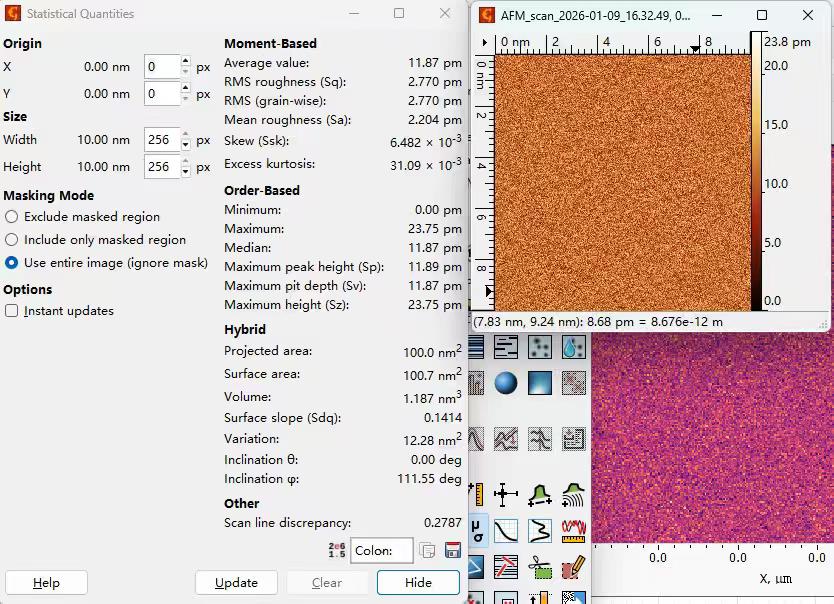This screenshot has width=834, height=604.
Task: Select Include only masked region option
Action: click(x=12, y=240)
